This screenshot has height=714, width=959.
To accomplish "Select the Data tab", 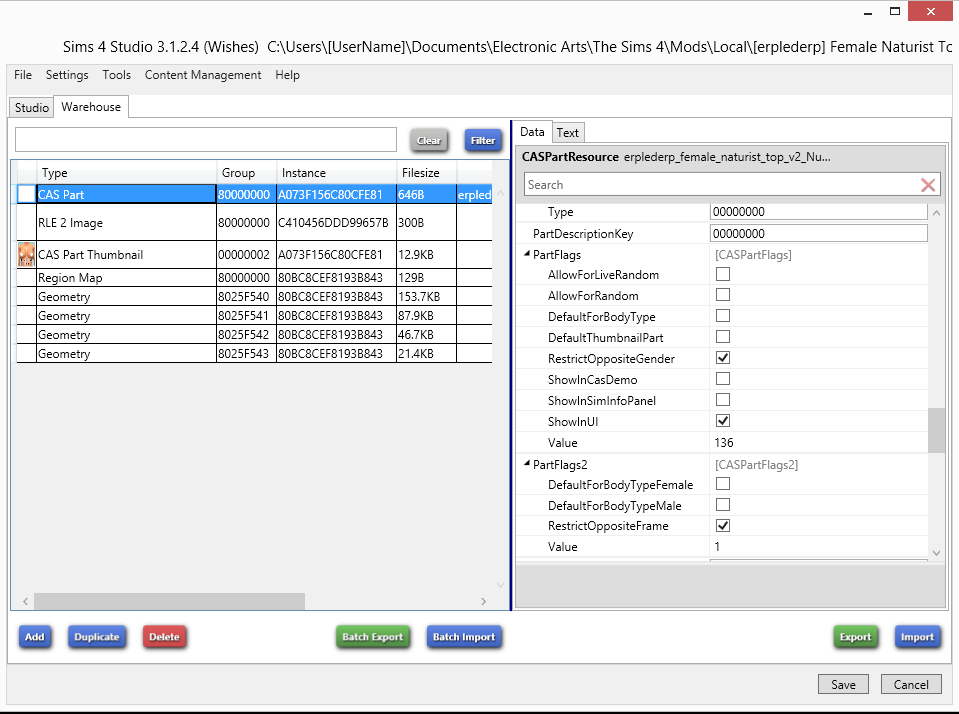I will [532, 132].
